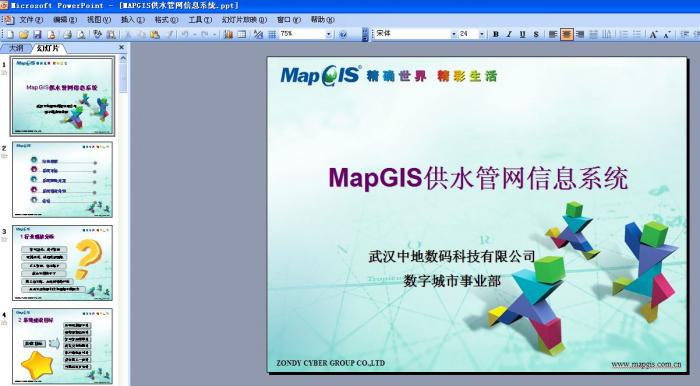Toggle center alignment of the text
700x386 pixels.
(x=567, y=34)
